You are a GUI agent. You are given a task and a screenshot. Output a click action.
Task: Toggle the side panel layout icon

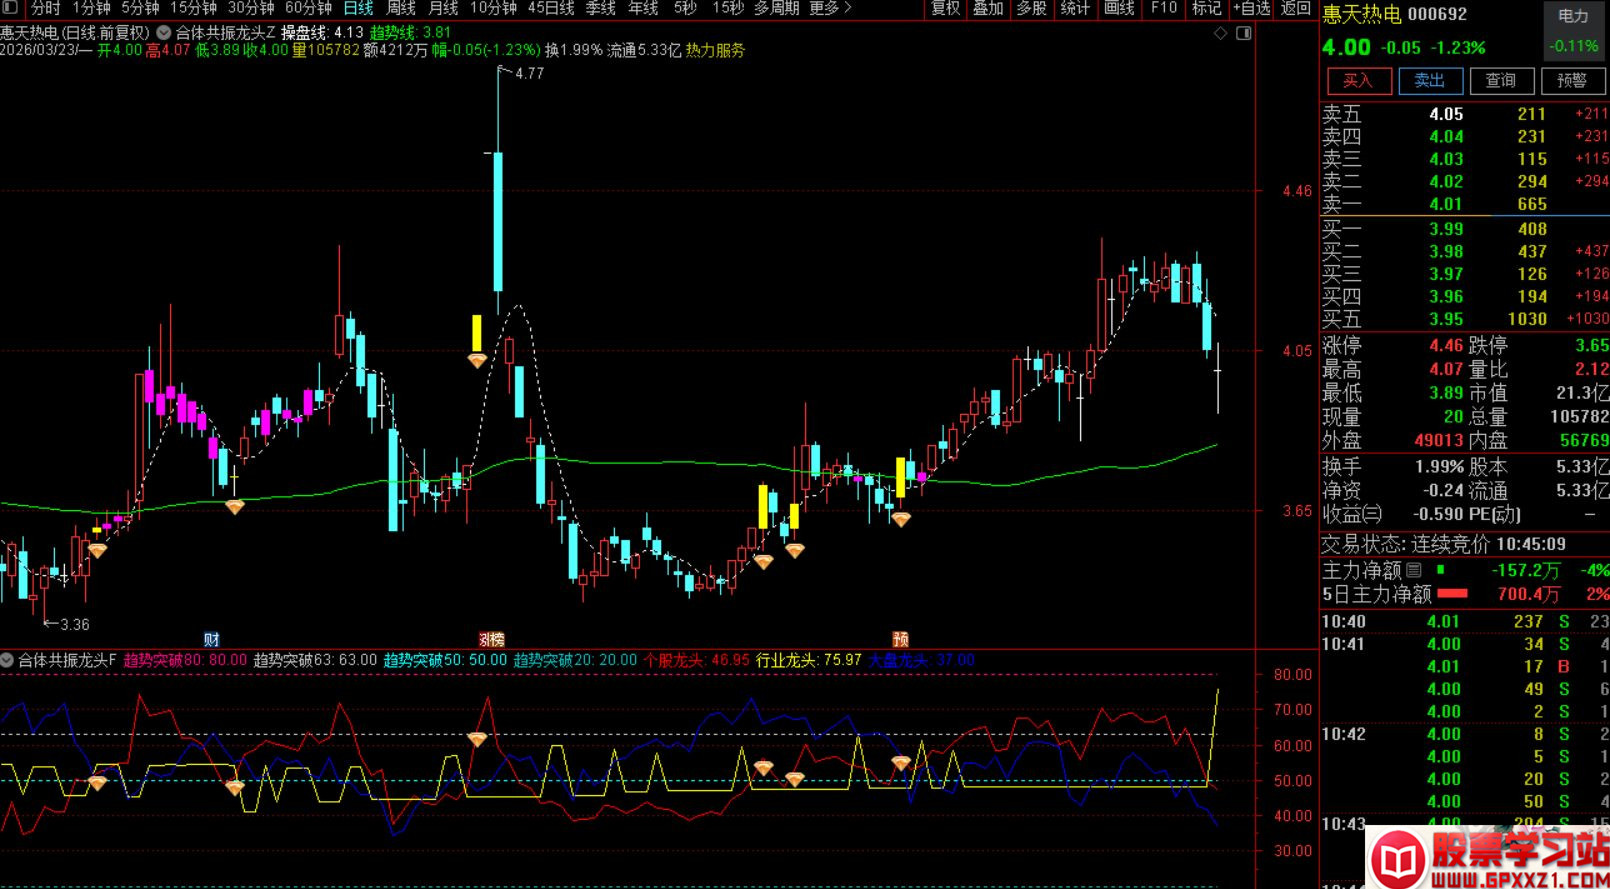(x=1244, y=33)
